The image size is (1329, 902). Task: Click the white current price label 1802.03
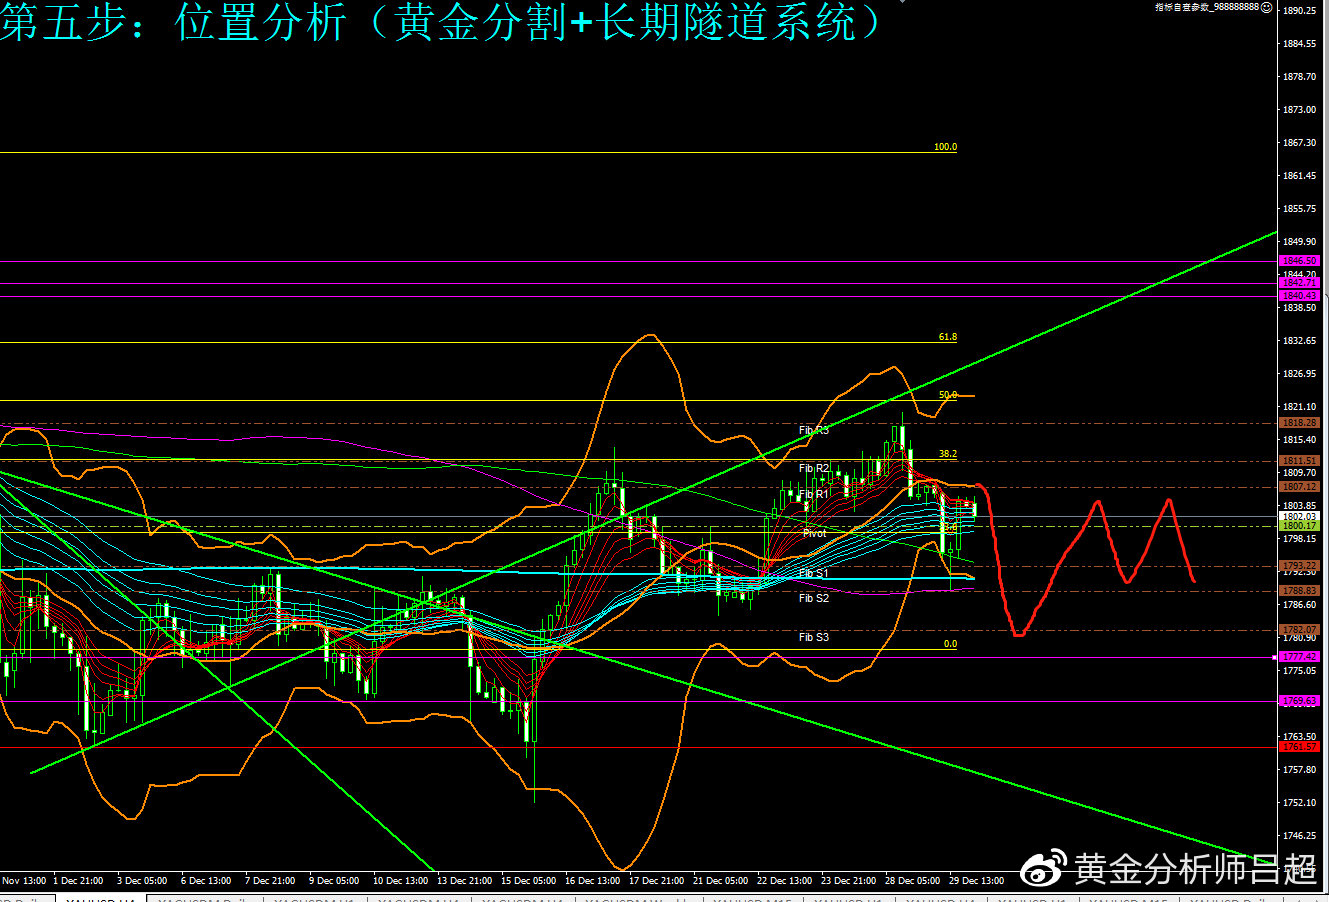1300,516
